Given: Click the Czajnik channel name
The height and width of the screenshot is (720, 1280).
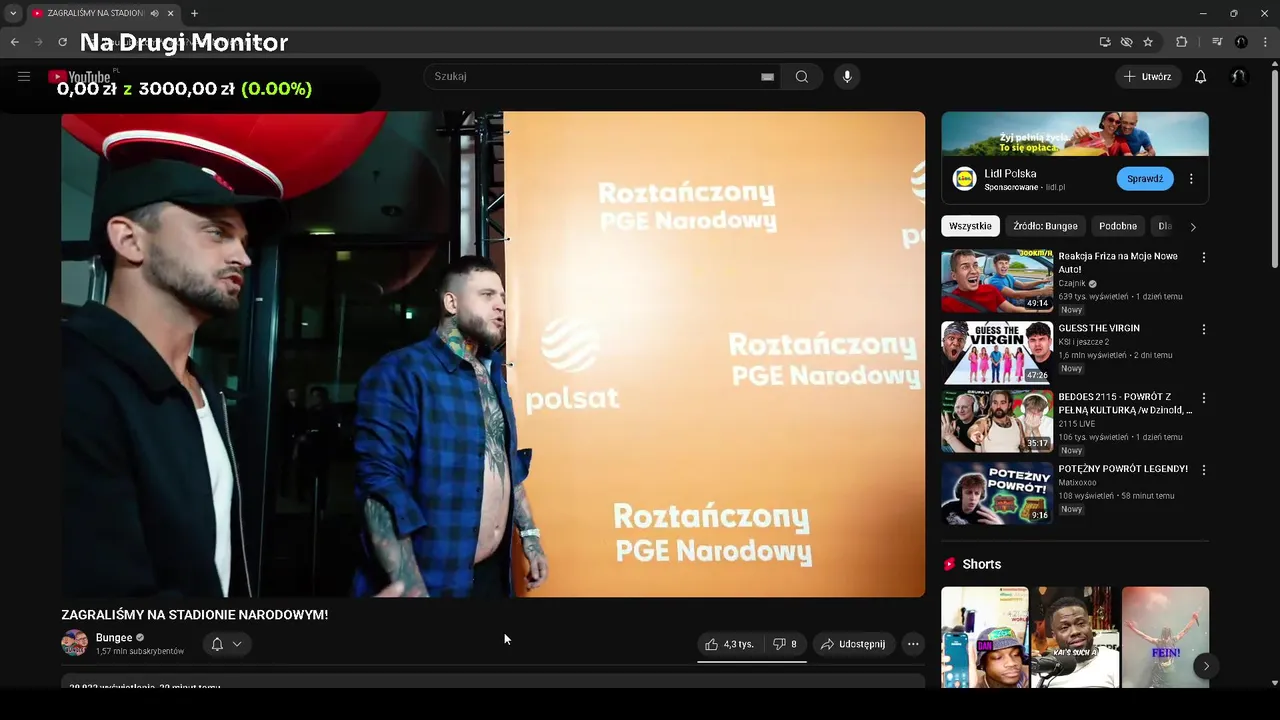Looking at the screenshot, I should click(1072, 284).
